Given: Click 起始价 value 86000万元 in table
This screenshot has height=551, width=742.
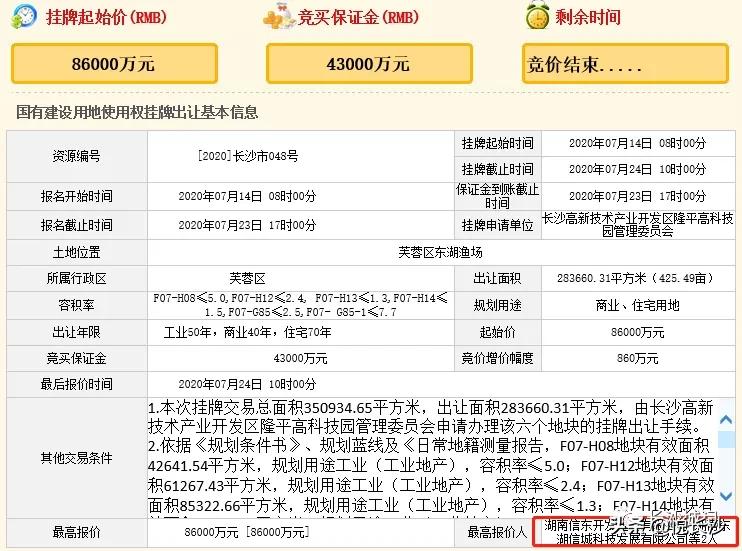Looking at the screenshot, I should (637, 332).
